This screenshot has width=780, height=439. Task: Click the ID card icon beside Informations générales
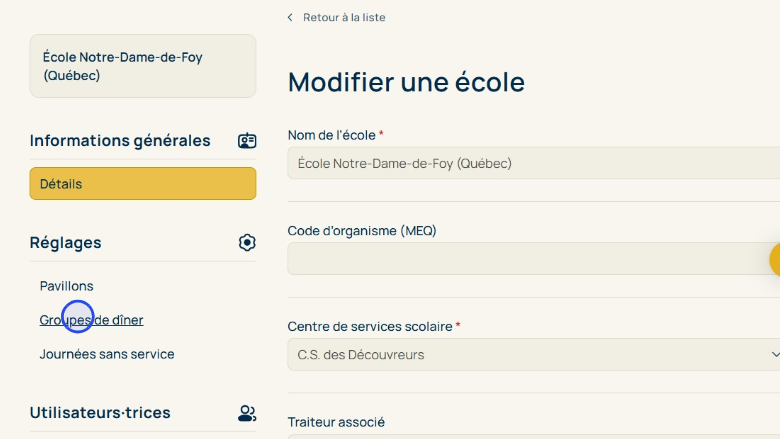(x=247, y=141)
